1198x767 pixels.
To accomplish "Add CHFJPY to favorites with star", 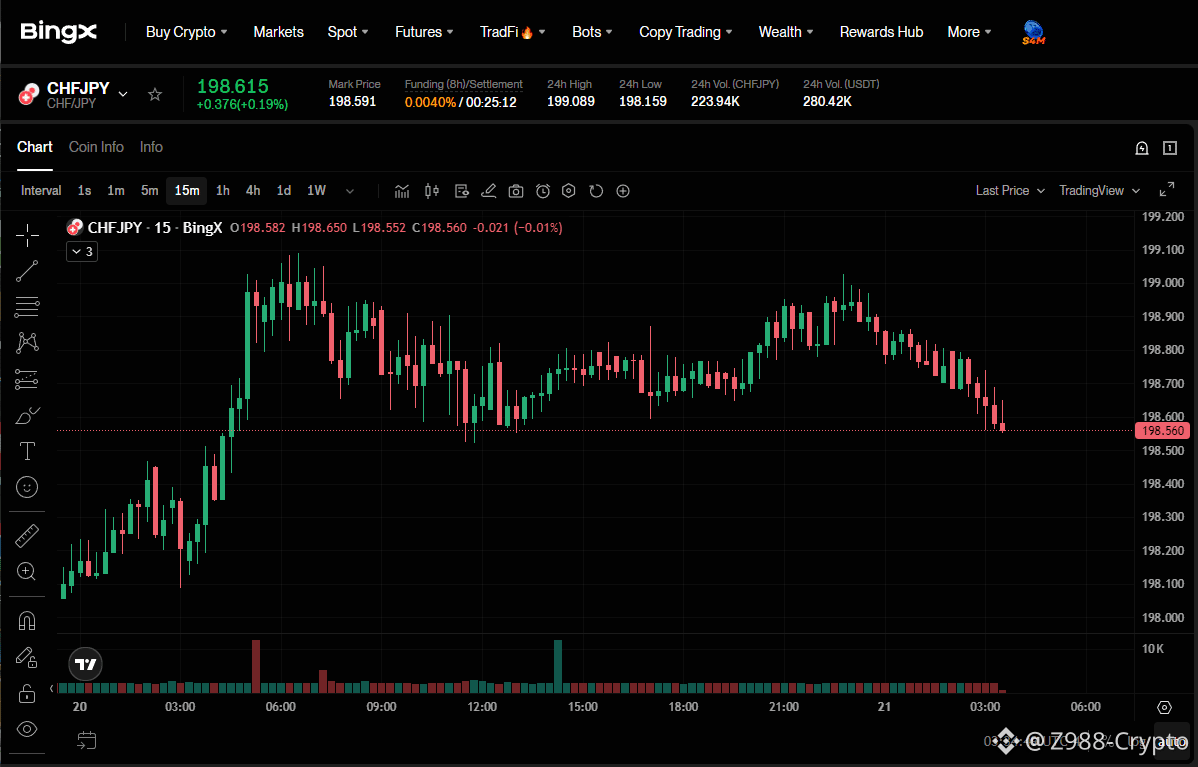I will [x=155, y=94].
